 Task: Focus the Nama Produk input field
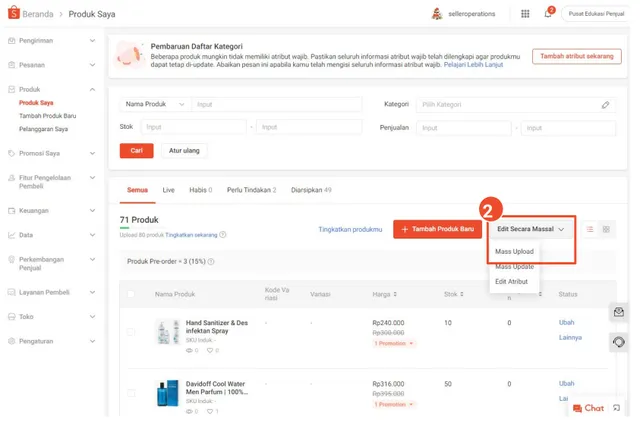[x=277, y=104]
